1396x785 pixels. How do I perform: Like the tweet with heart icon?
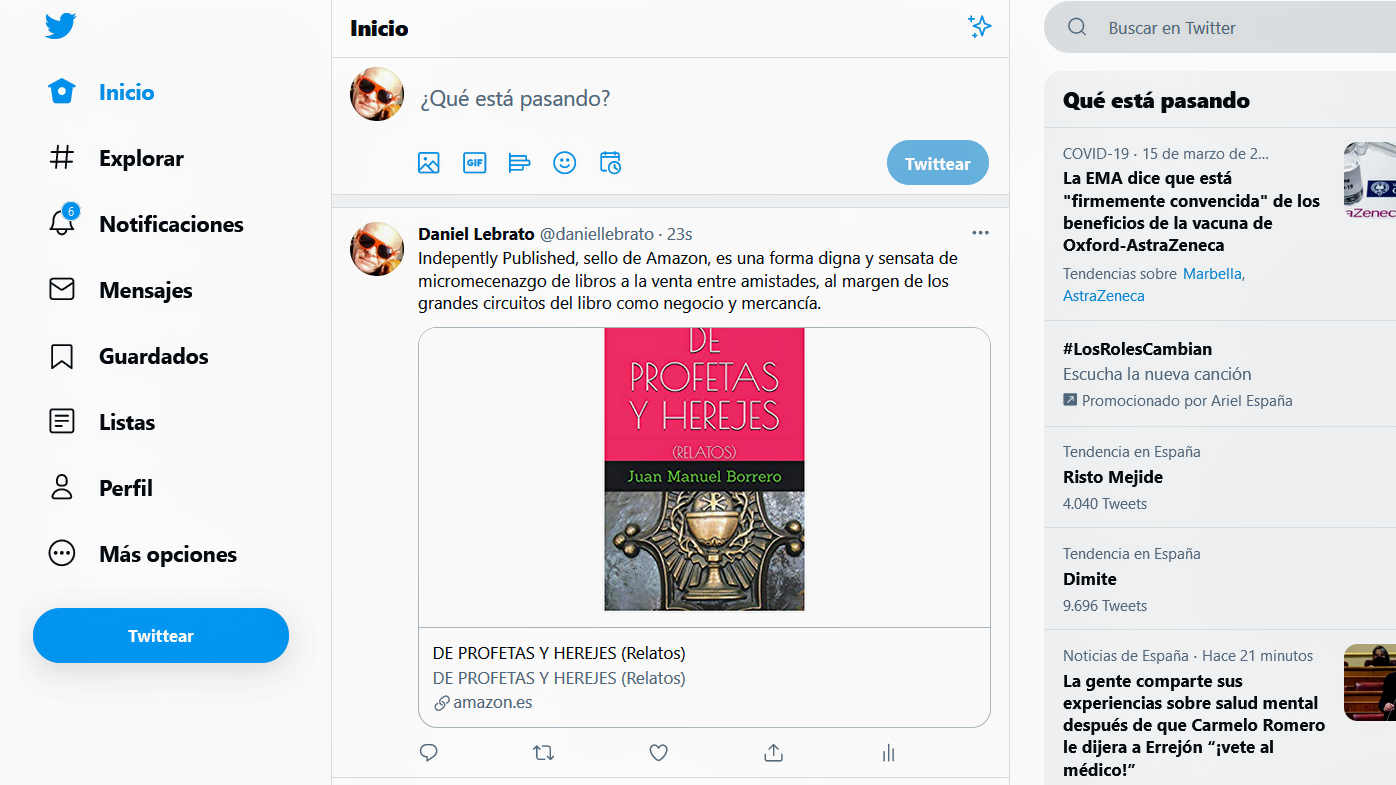(x=658, y=753)
